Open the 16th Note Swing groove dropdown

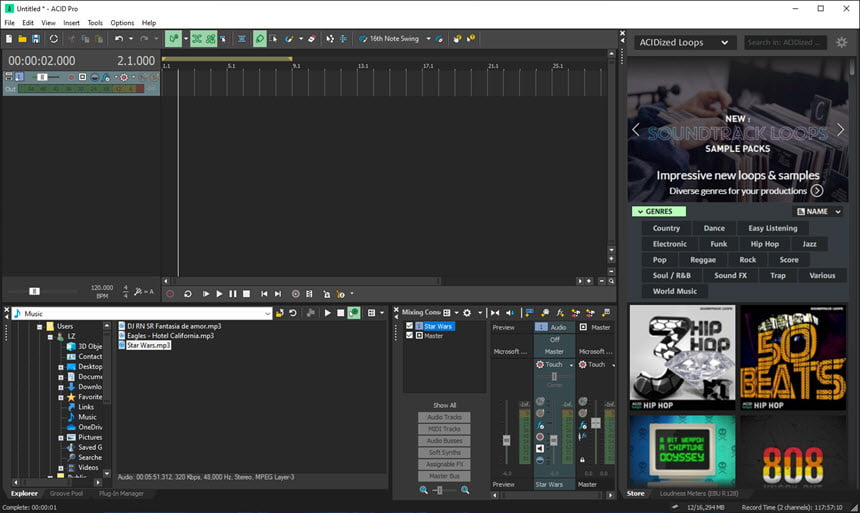[428, 39]
